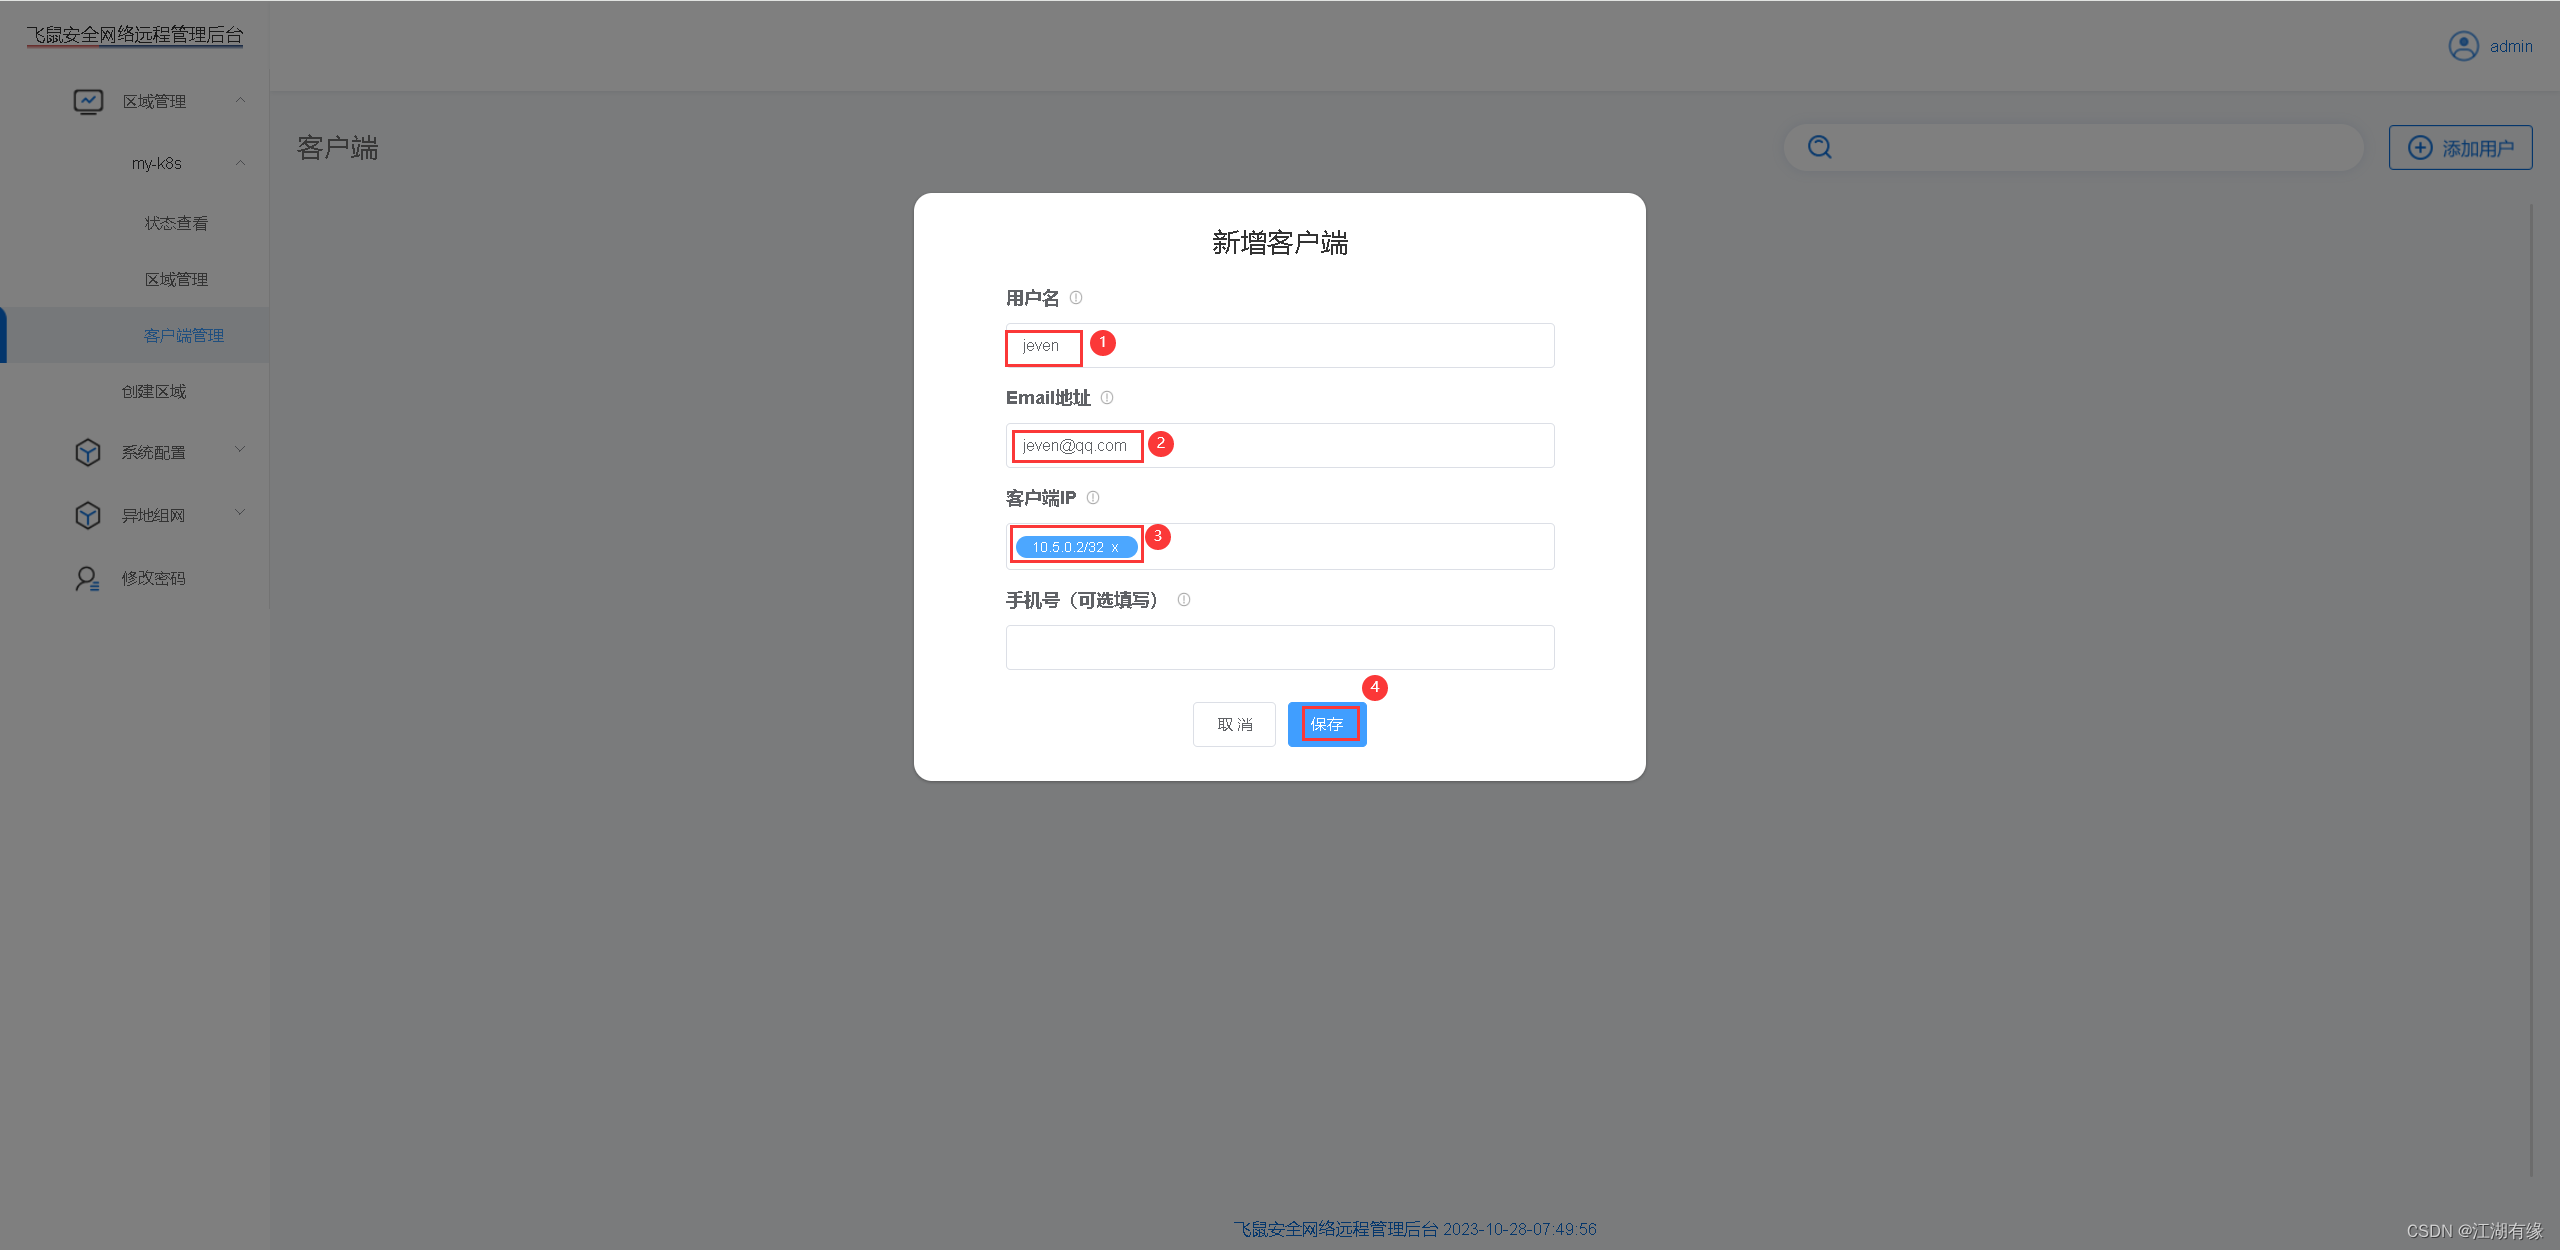Image resolution: width=2560 pixels, height=1250 pixels.
Task: Open the 修改密码 menu item
Action: 154,578
